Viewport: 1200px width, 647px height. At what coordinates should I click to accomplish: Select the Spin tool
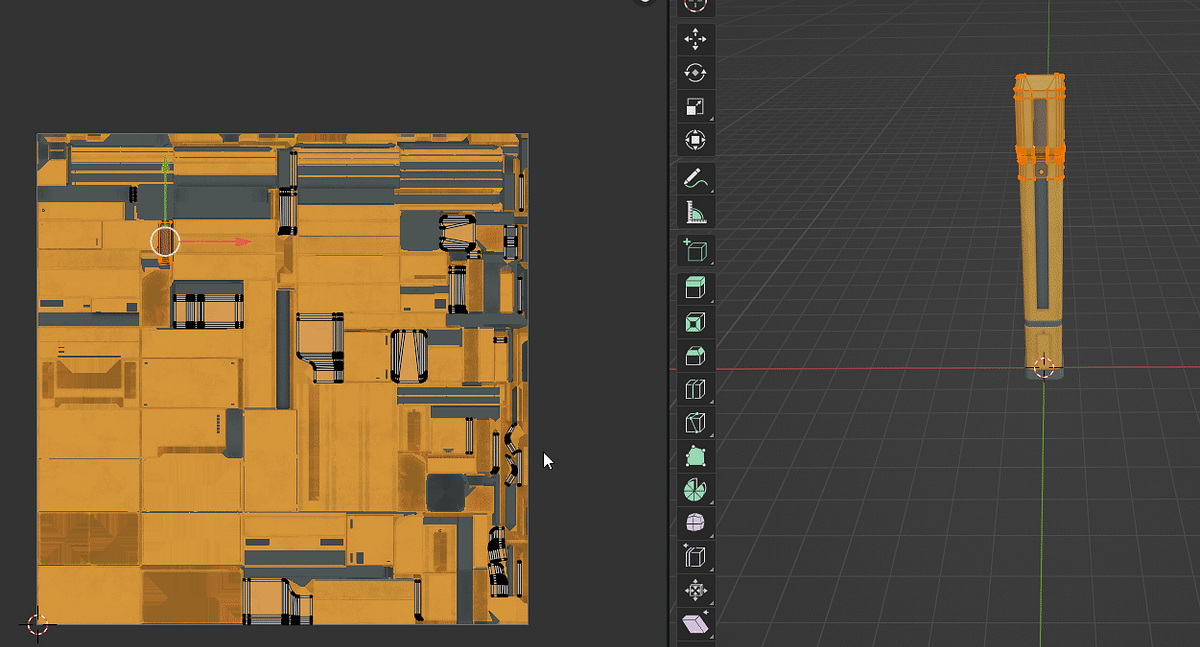[x=693, y=490]
